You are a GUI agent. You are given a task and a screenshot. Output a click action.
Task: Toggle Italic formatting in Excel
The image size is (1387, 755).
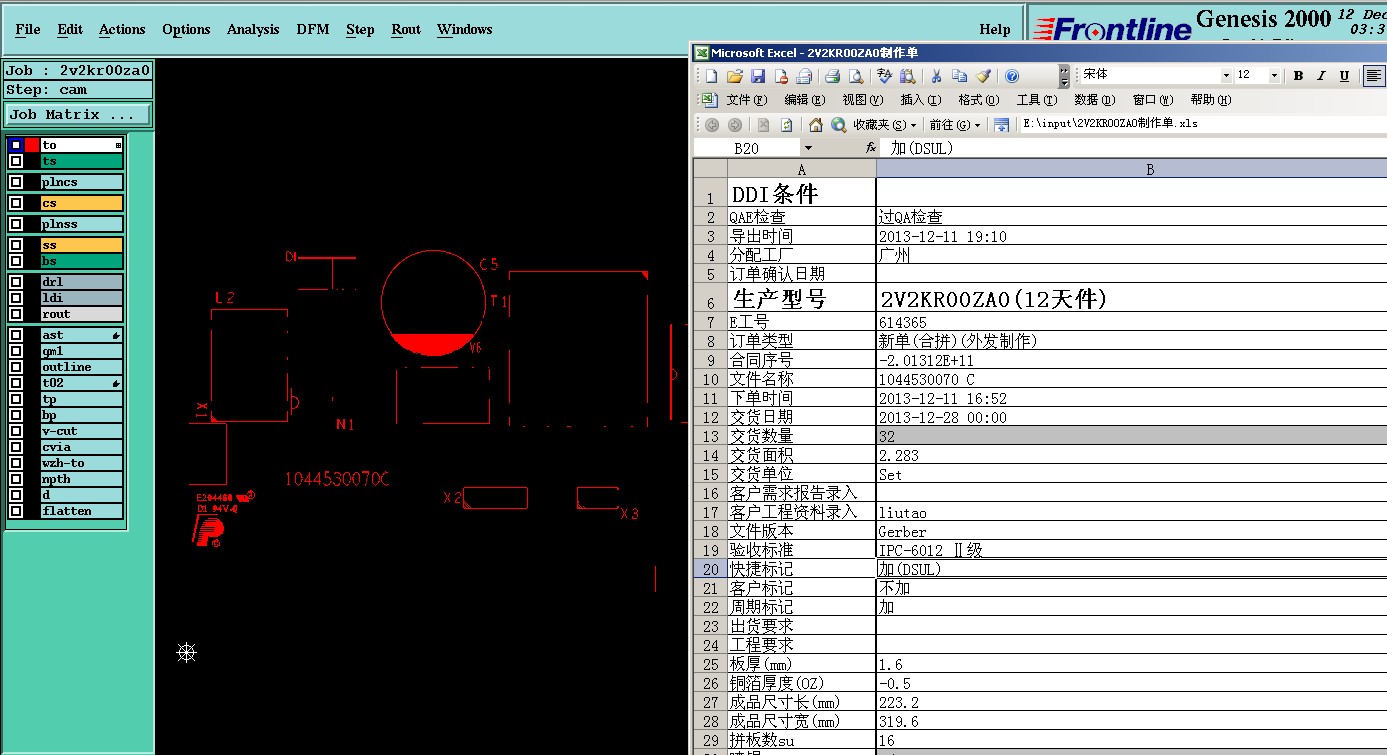pyautogui.click(x=1321, y=76)
